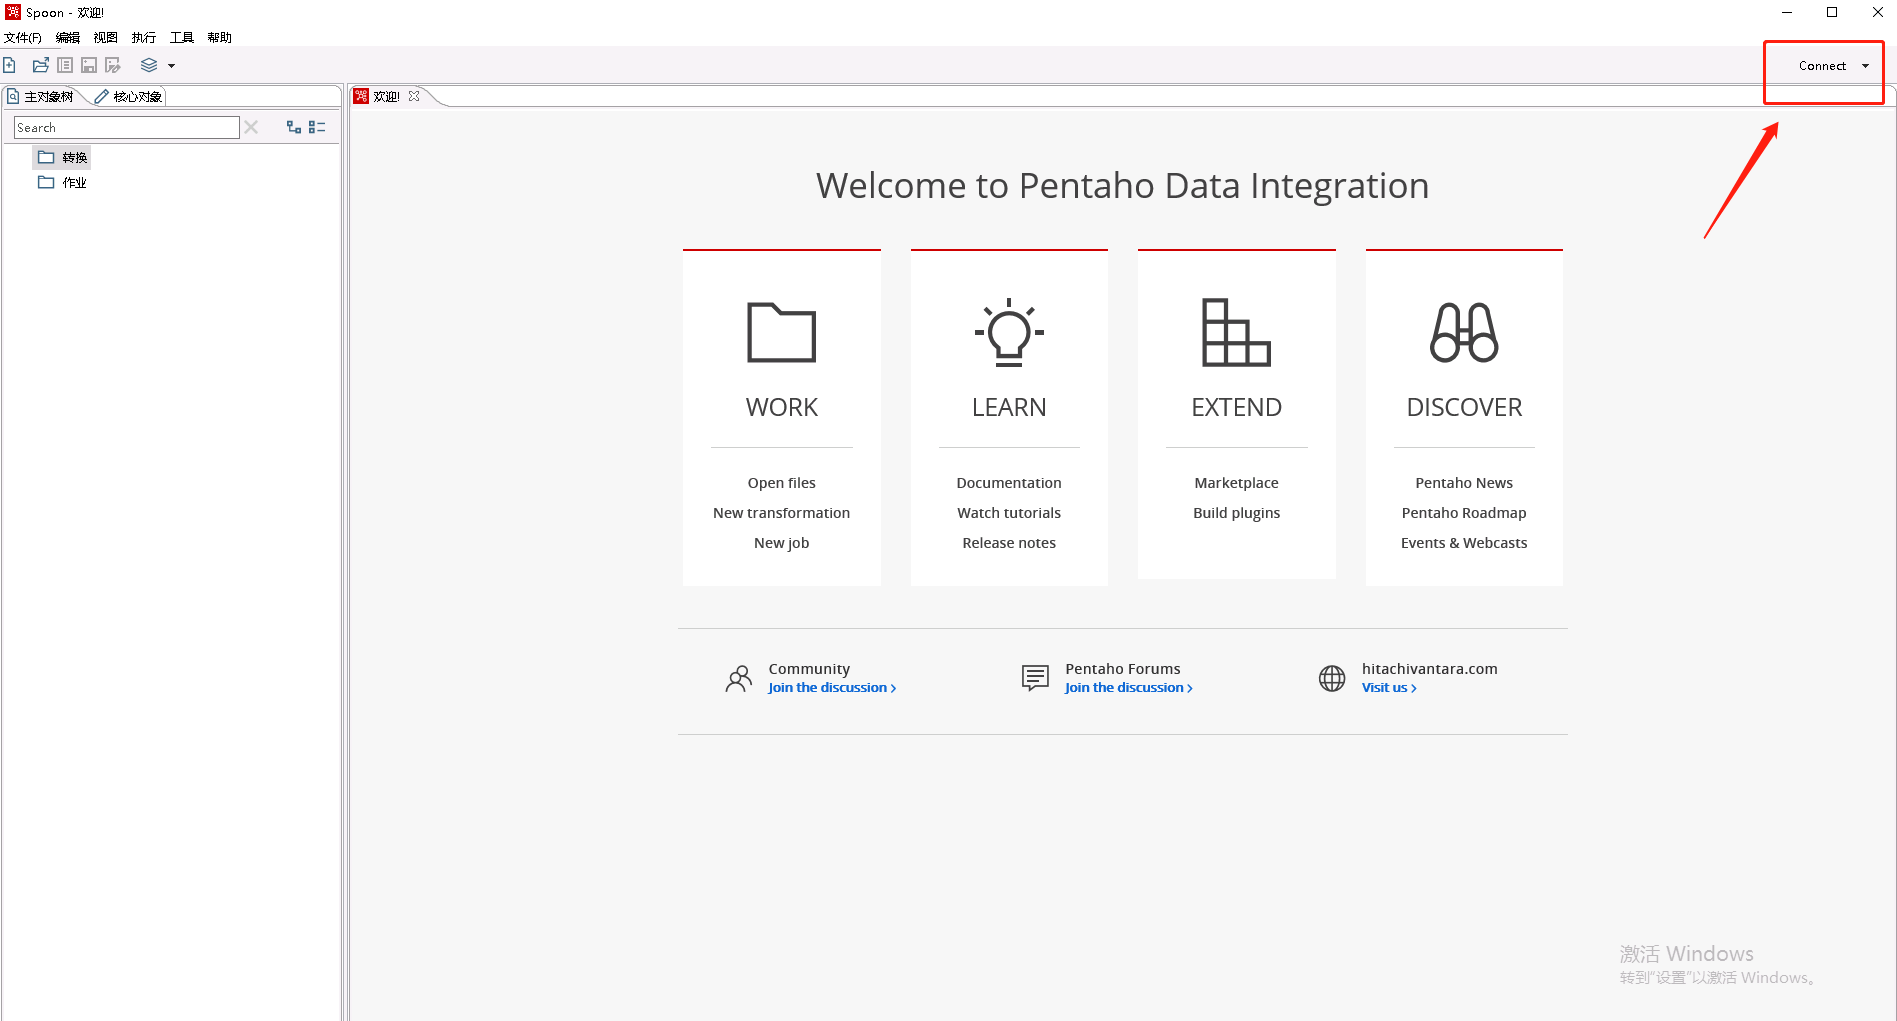Click the New transformation link
Viewport: 1897px width, 1021px height.
(782, 513)
